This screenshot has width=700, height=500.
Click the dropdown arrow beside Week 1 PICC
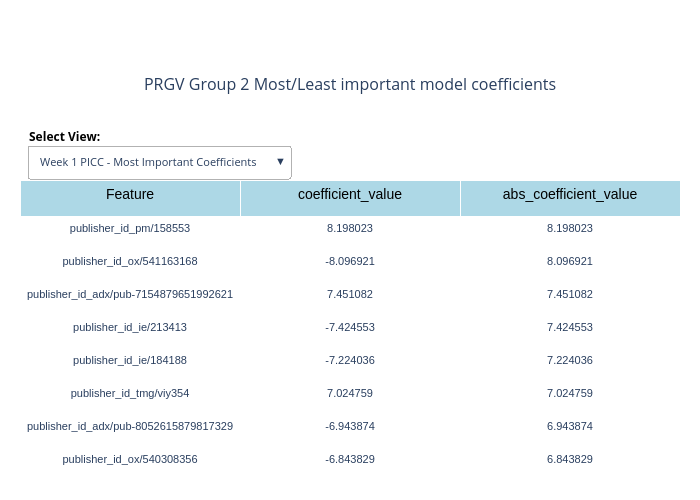280,162
